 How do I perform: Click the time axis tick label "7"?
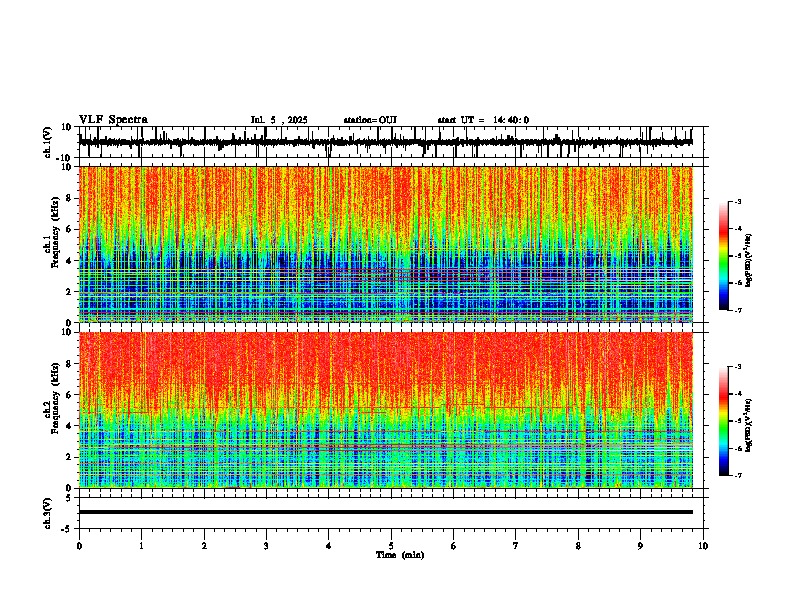point(516,546)
